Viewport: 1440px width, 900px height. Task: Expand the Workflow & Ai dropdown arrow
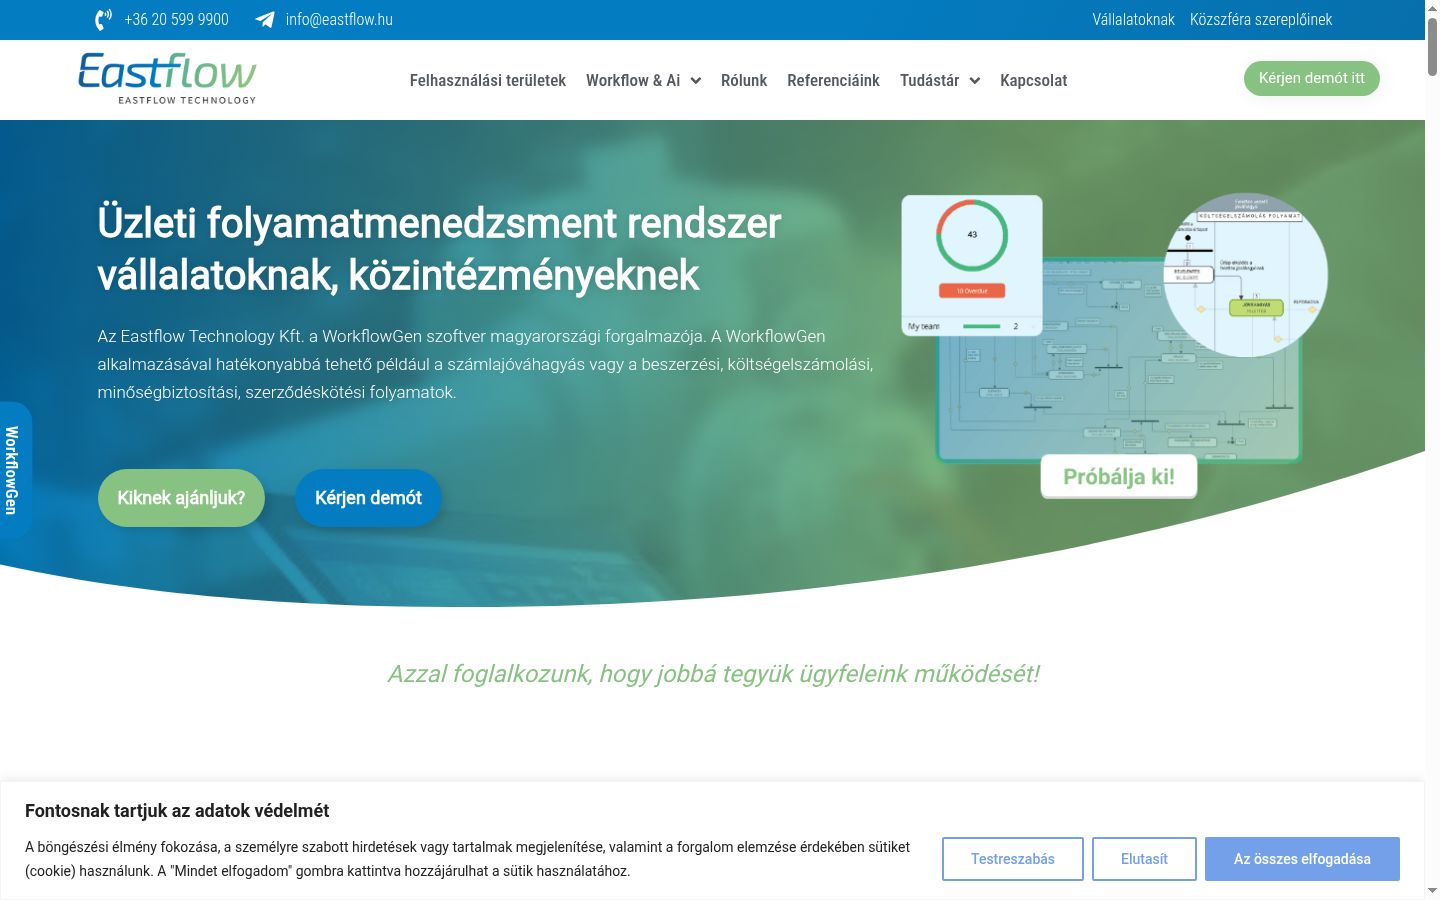696,81
